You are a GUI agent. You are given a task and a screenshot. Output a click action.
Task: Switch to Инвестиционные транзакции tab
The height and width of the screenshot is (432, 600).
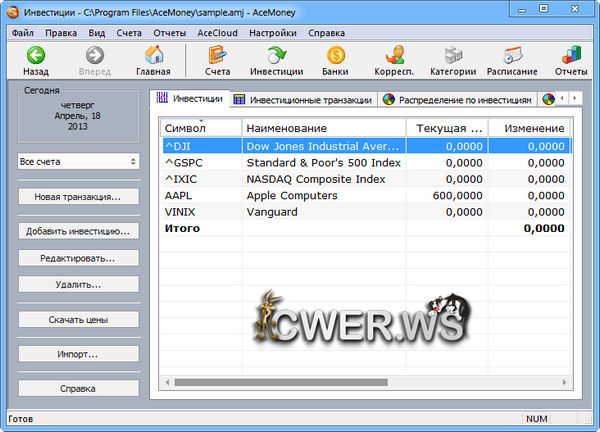point(302,100)
